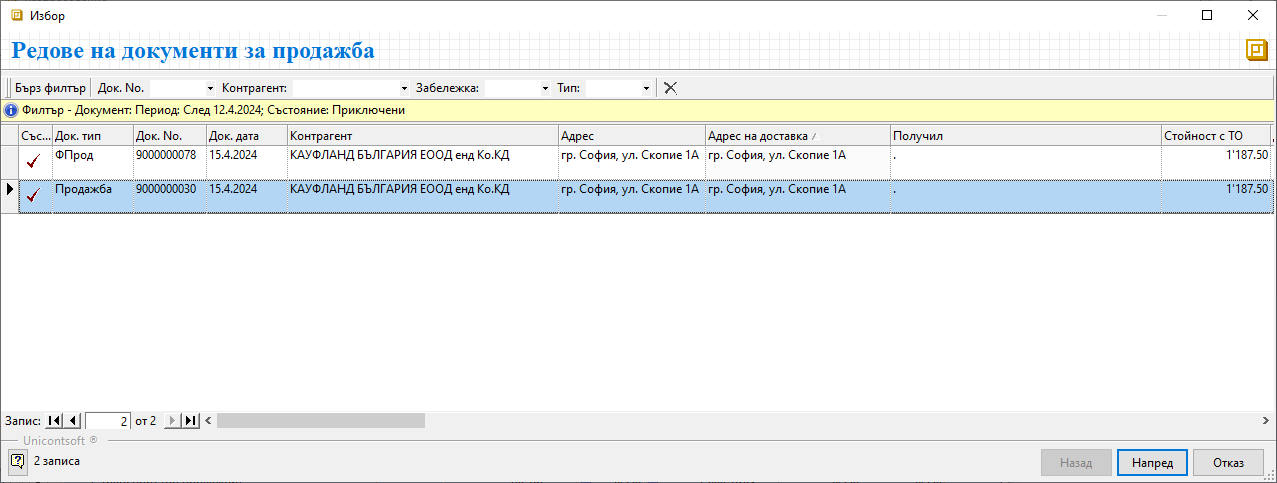Click the horizontal scrollbar thumb

(x=320, y=421)
